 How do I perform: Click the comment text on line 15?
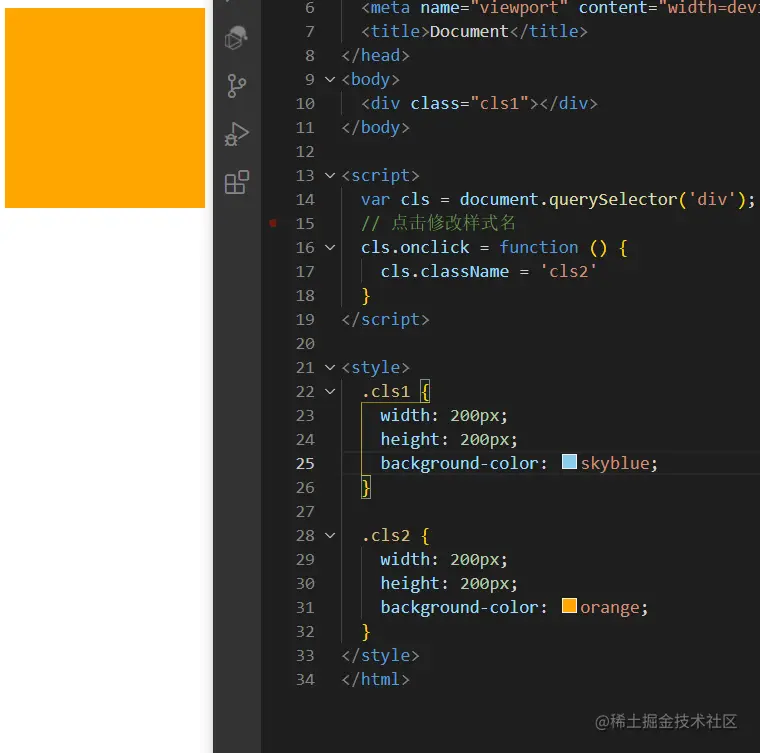438,223
